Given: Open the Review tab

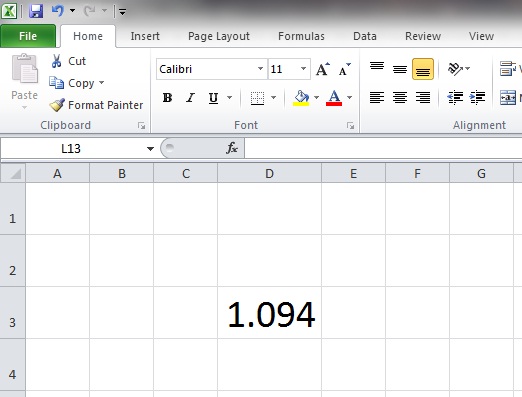Looking at the screenshot, I should tap(423, 36).
